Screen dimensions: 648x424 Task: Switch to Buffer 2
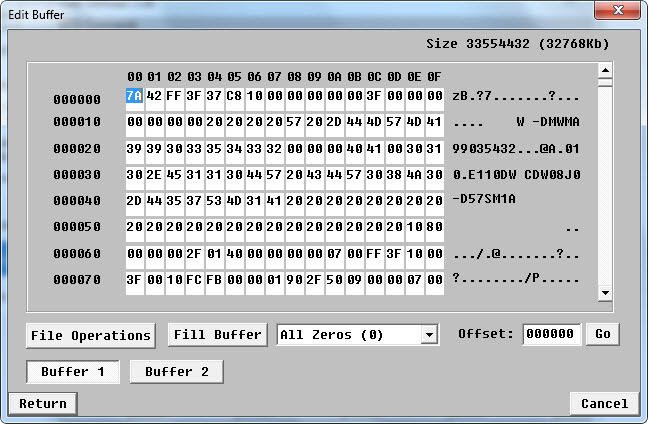(x=176, y=372)
